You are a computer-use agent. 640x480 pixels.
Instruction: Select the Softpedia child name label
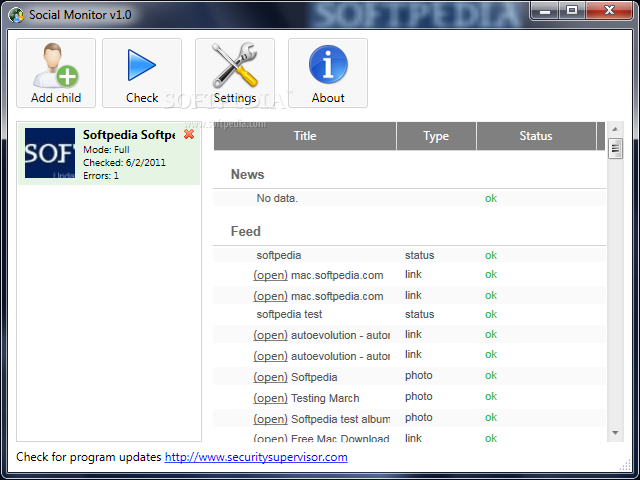pyautogui.click(x=129, y=135)
